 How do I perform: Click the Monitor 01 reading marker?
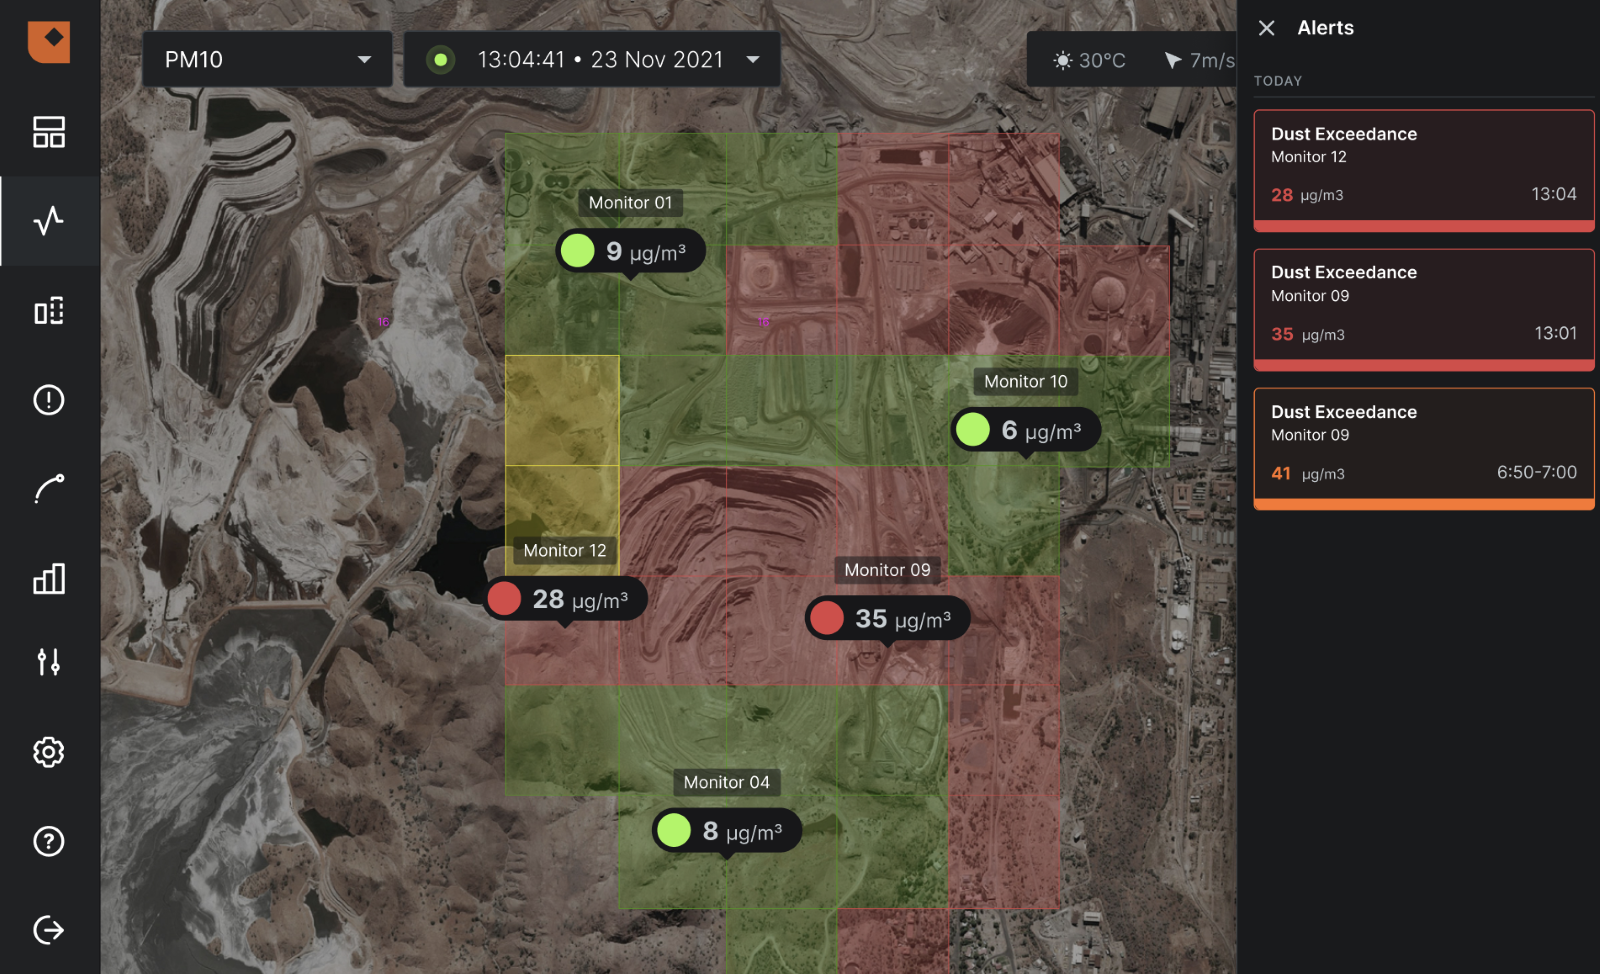tap(630, 251)
